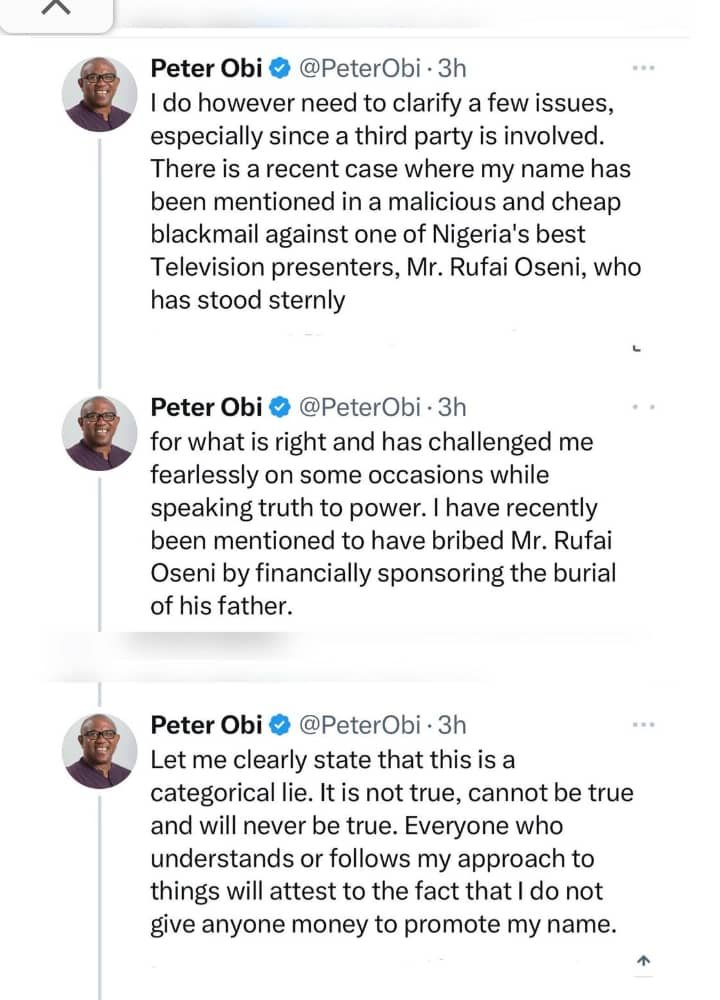Click the verified badge on the 'clarify a few issues' tweet
The image size is (720, 1000).
pyautogui.click(x=281, y=69)
